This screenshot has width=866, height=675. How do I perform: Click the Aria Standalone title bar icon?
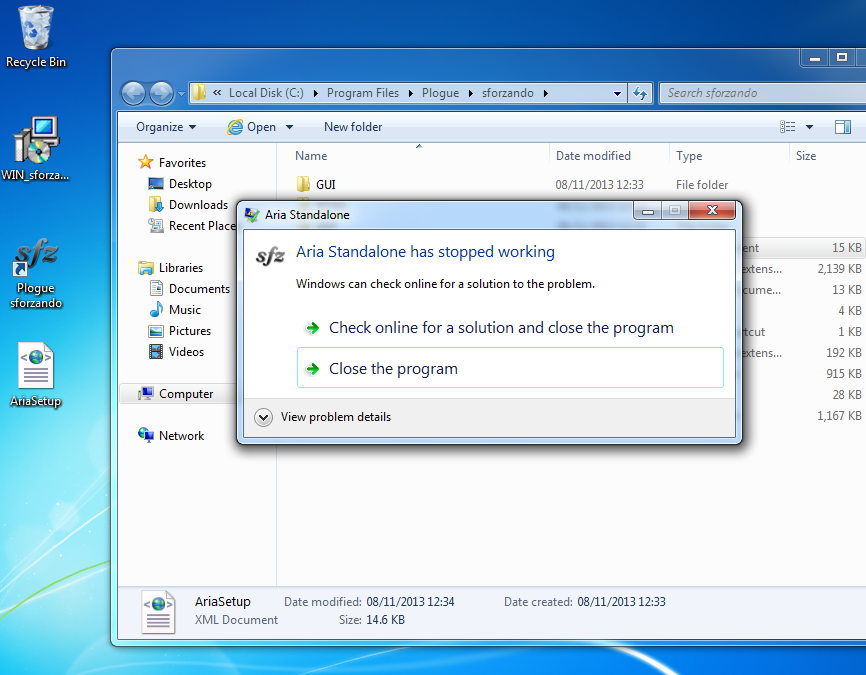click(x=252, y=215)
